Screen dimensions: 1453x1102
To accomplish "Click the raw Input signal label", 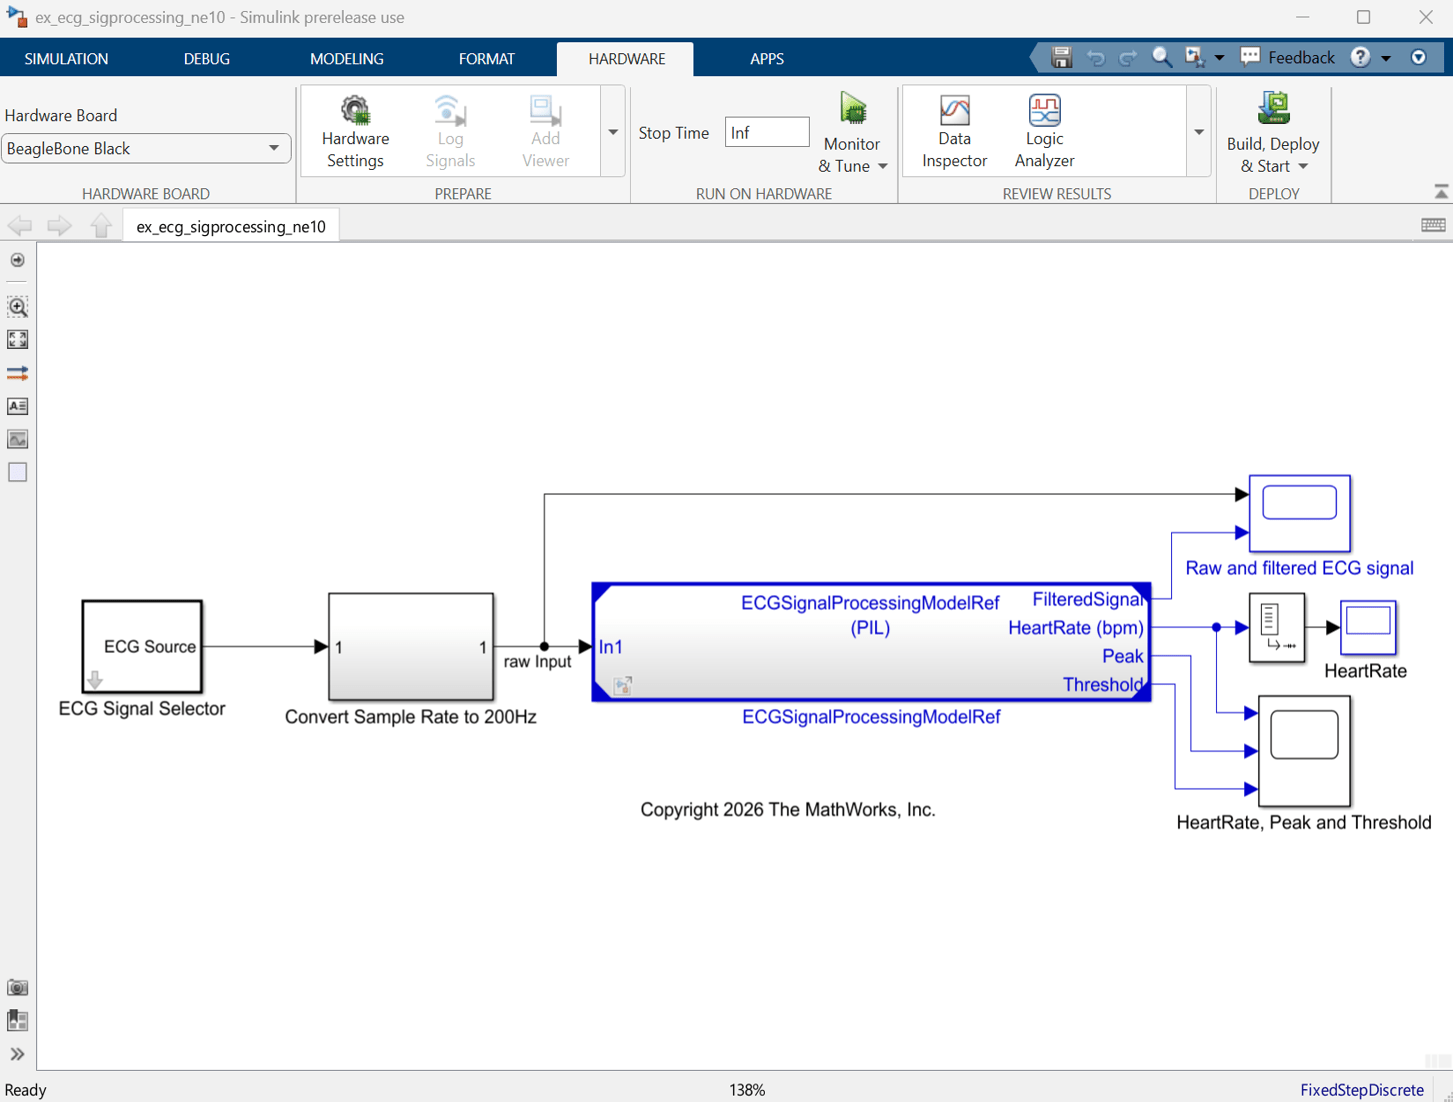I will [x=537, y=662].
